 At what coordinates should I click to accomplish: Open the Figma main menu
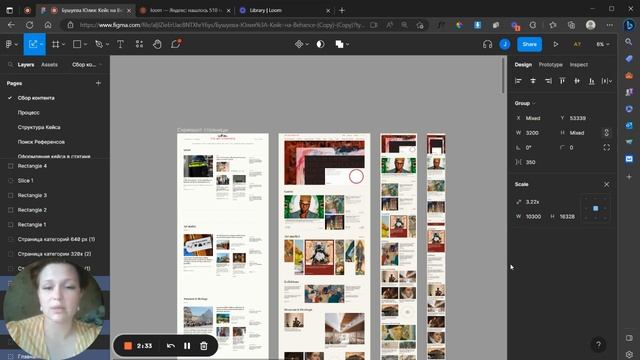point(9,44)
